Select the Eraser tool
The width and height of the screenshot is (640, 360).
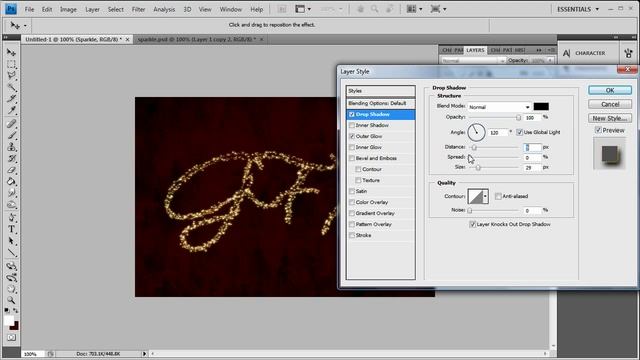point(11,170)
